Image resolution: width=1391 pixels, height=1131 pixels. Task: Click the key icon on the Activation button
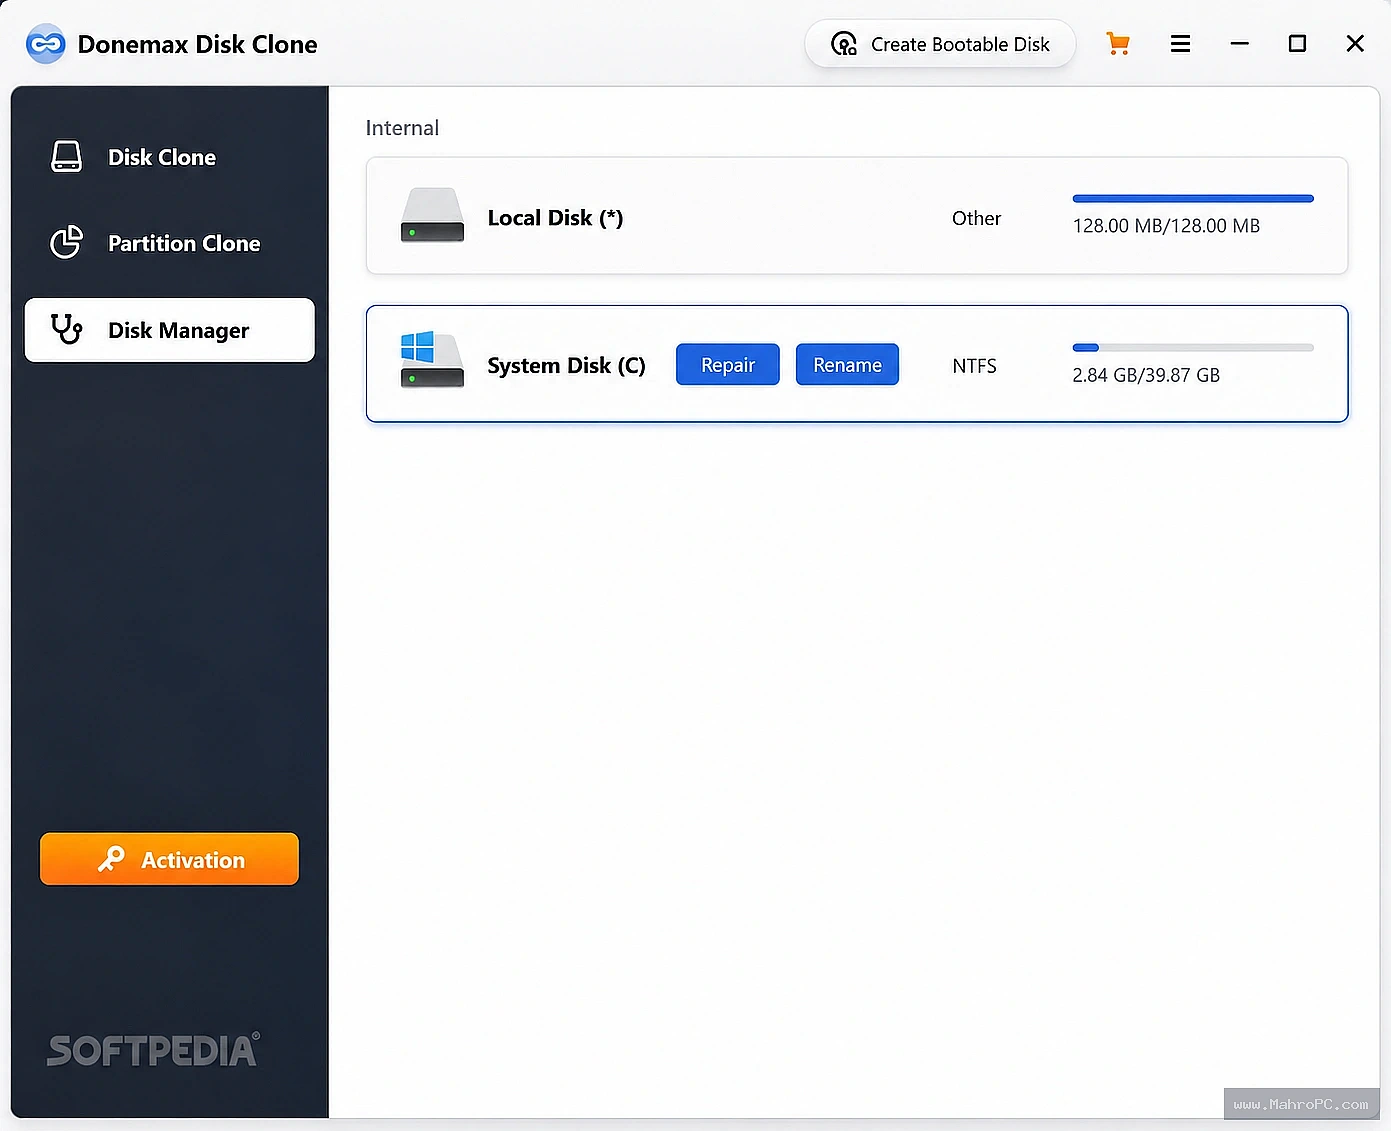pos(111,859)
